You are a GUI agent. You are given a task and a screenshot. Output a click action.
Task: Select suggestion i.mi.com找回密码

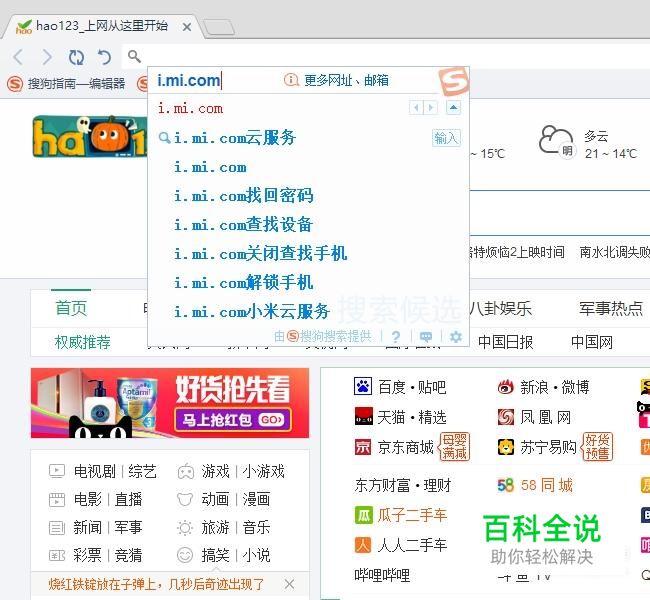(x=244, y=195)
